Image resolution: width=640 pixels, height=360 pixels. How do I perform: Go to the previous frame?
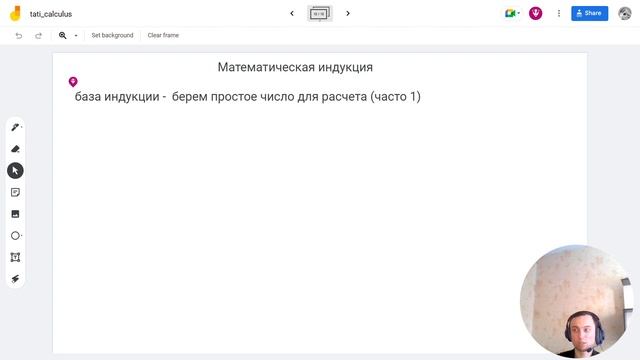tap(292, 13)
